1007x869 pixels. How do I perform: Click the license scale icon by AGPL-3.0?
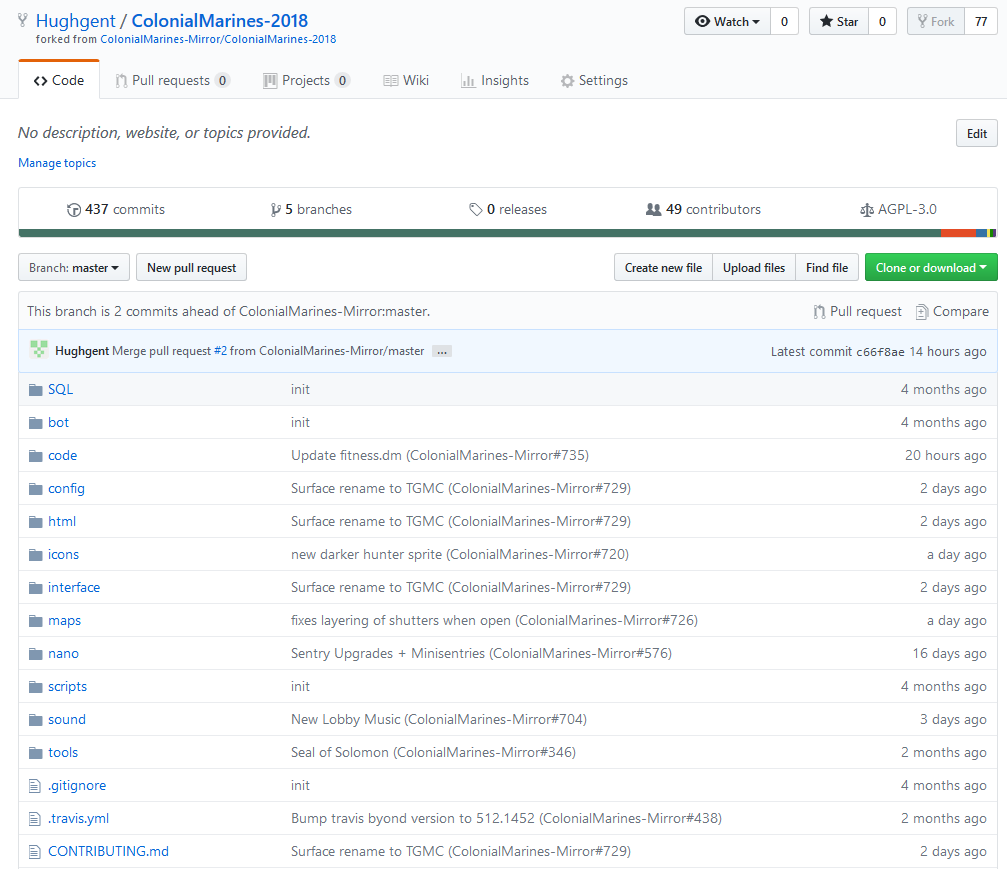pos(866,210)
